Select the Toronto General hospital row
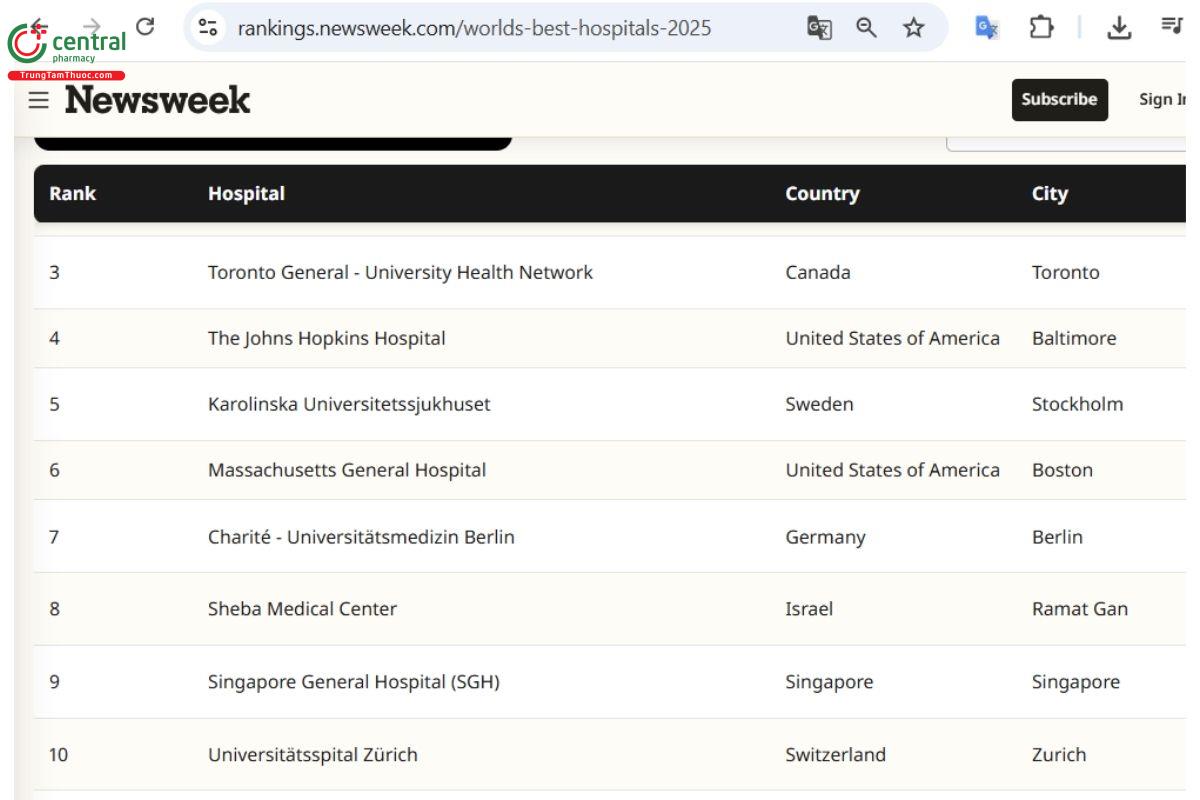Viewport: 1200px width, 800px height. [400, 272]
